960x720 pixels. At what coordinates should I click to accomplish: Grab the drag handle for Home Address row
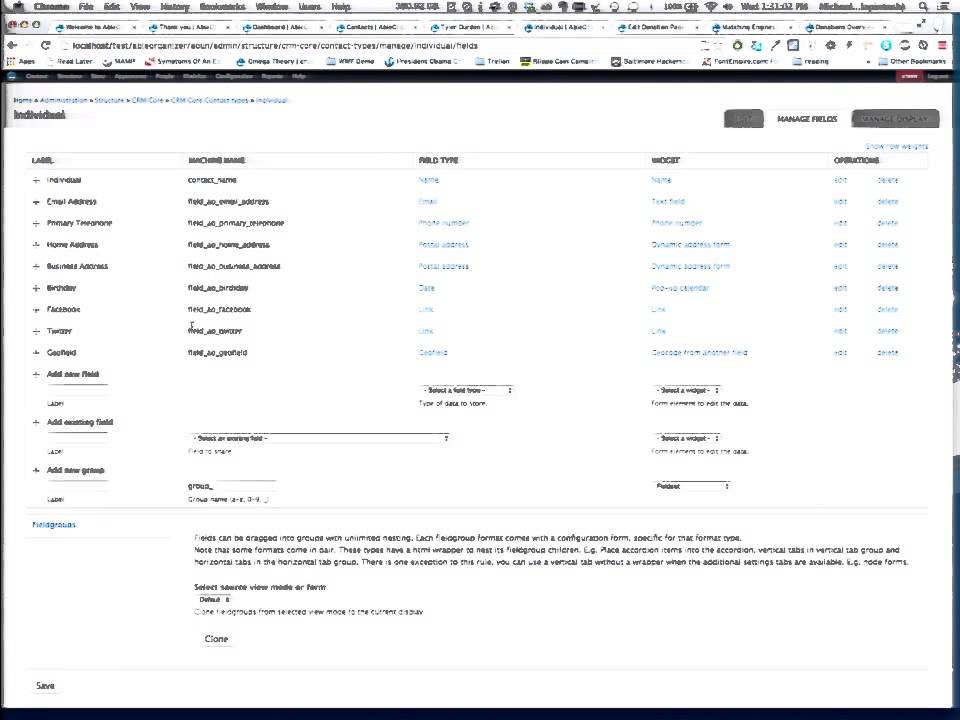pyautogui.click(x=36, y=245)
